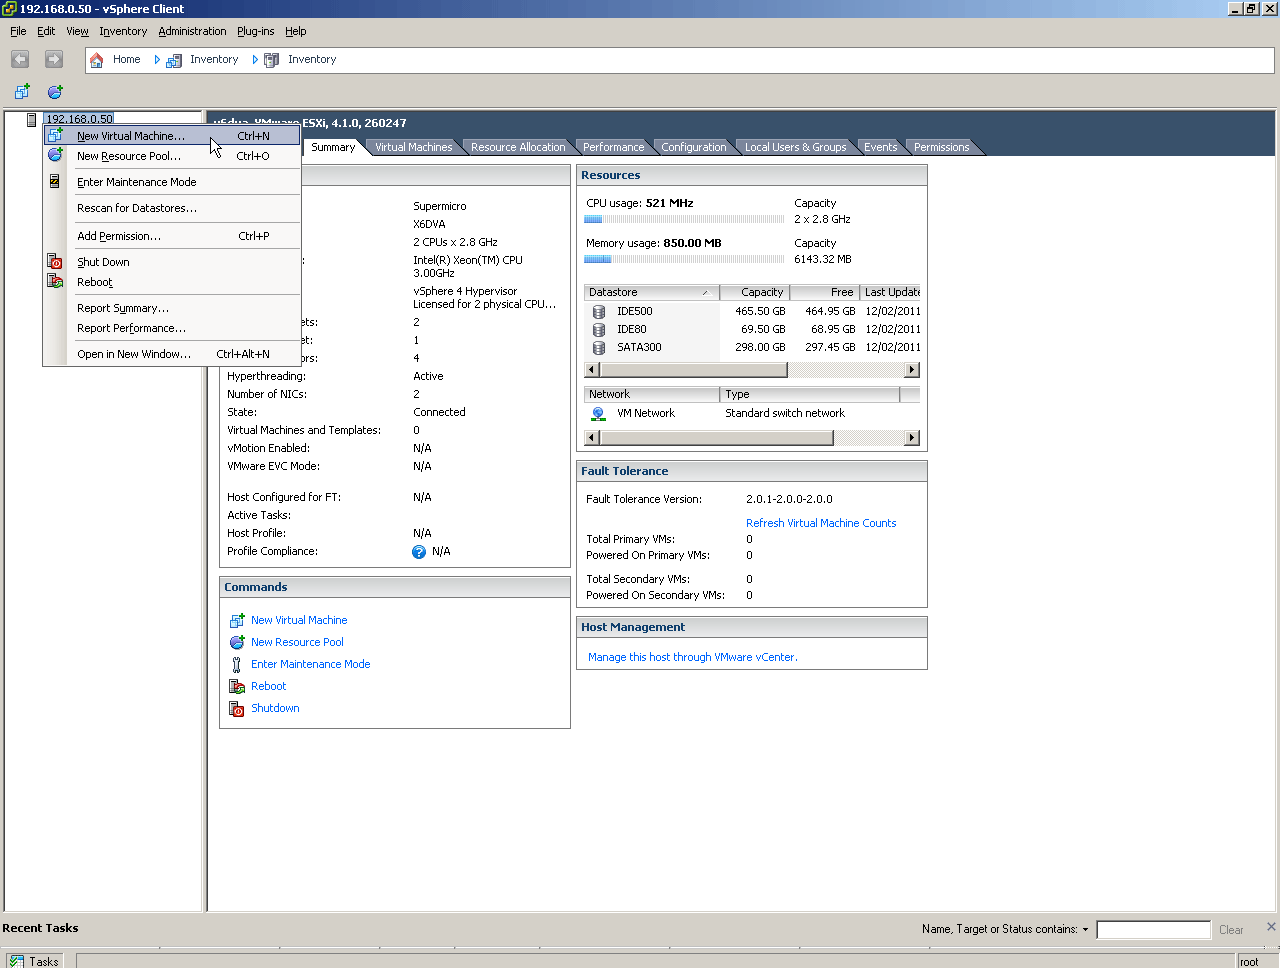Click Manage this host through VMware vCenter
This screenshot has height=968, width=1280.
693,658
